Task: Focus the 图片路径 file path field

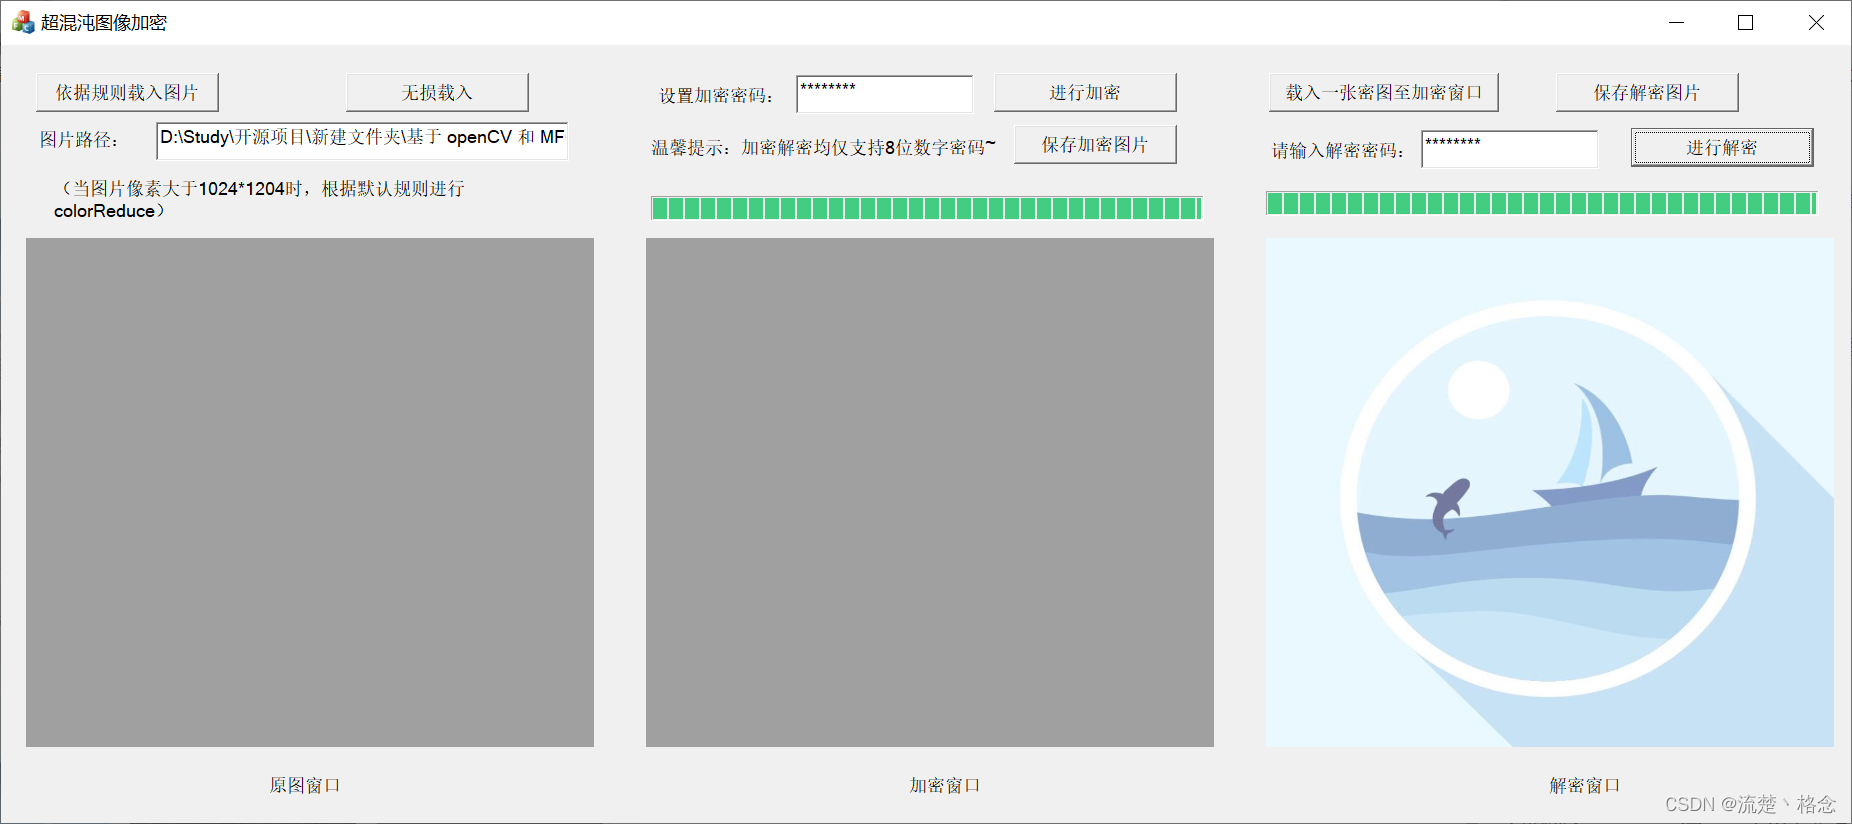Action: click(x=362, y=141)
